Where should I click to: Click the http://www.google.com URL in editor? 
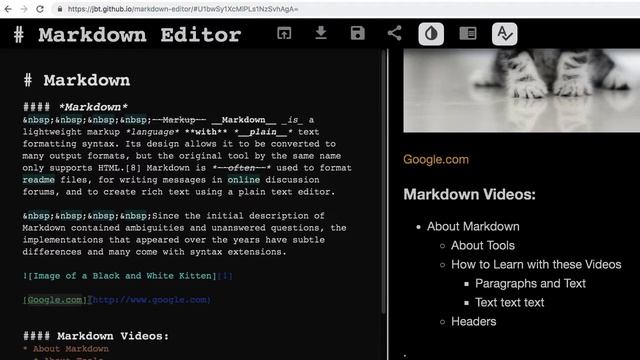tap(150, 300)
